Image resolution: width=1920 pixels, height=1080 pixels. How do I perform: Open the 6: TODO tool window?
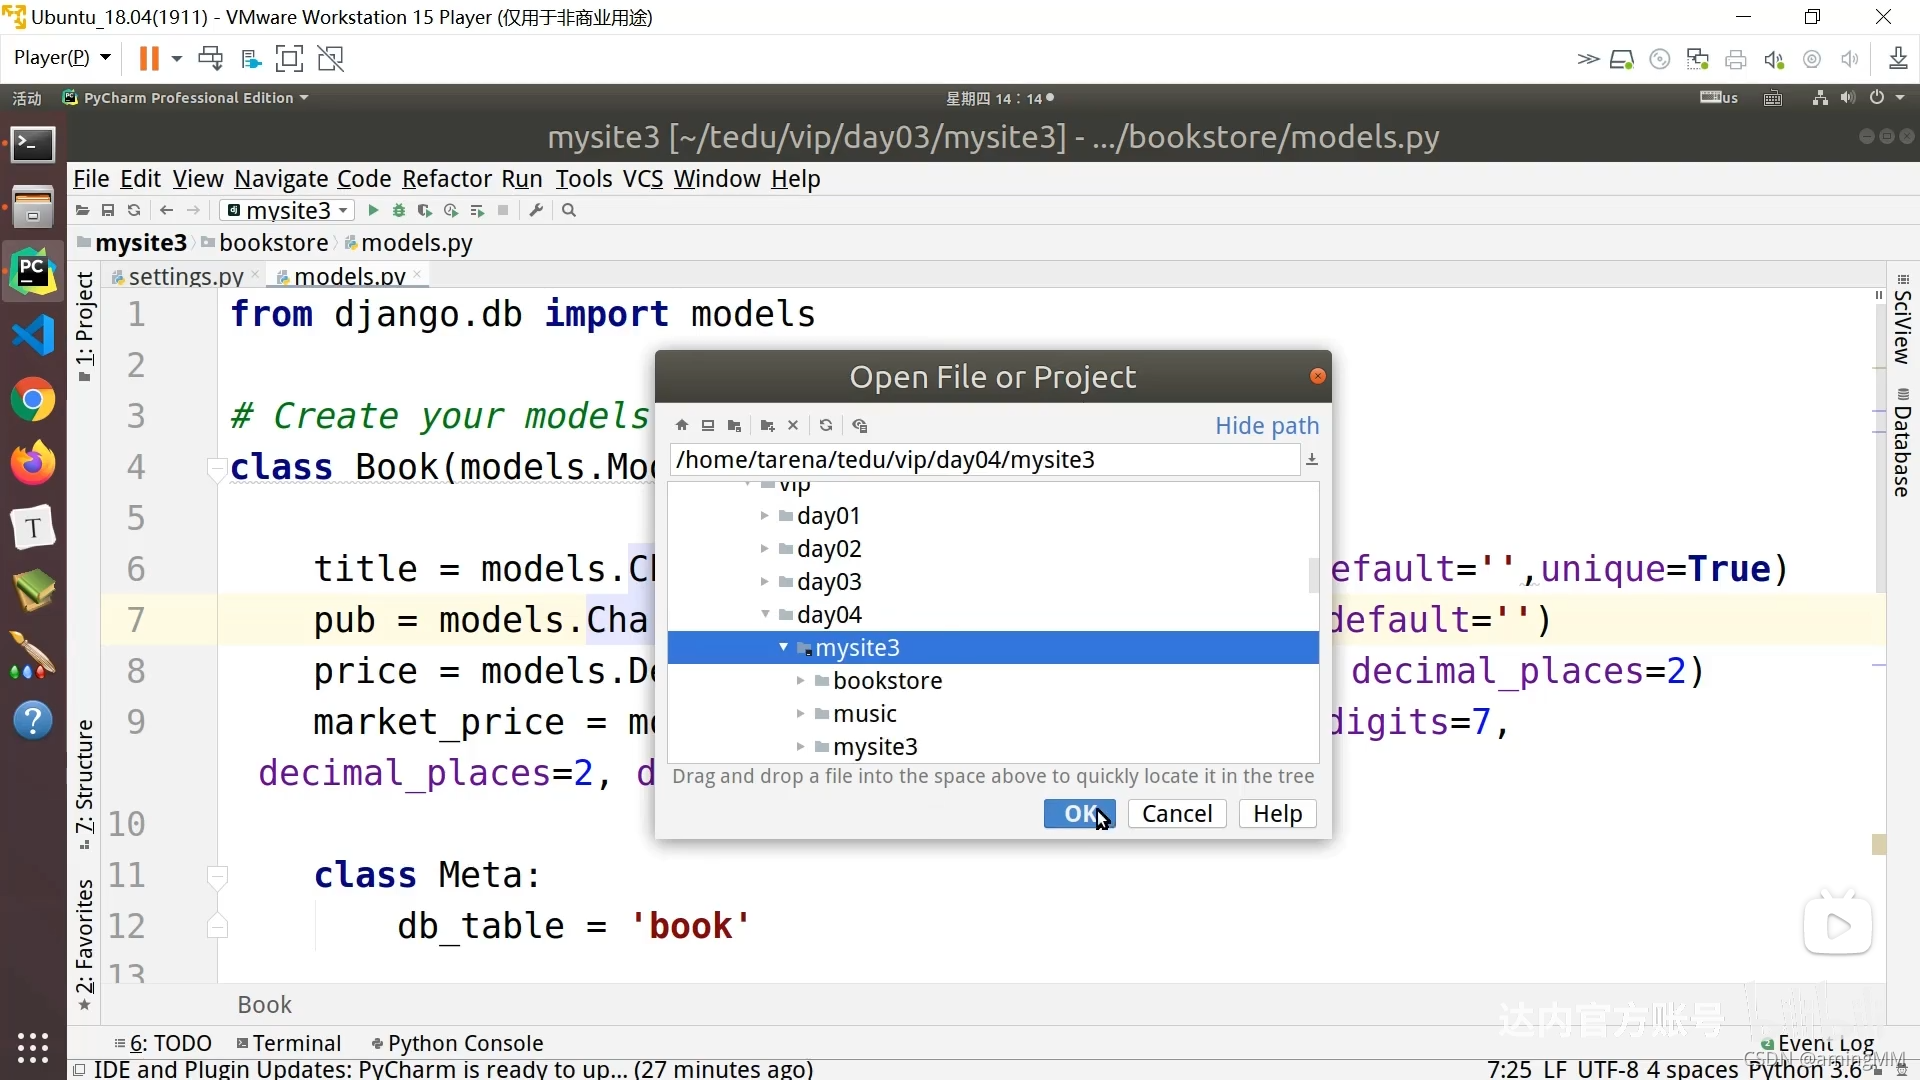tap(163, 1043)
